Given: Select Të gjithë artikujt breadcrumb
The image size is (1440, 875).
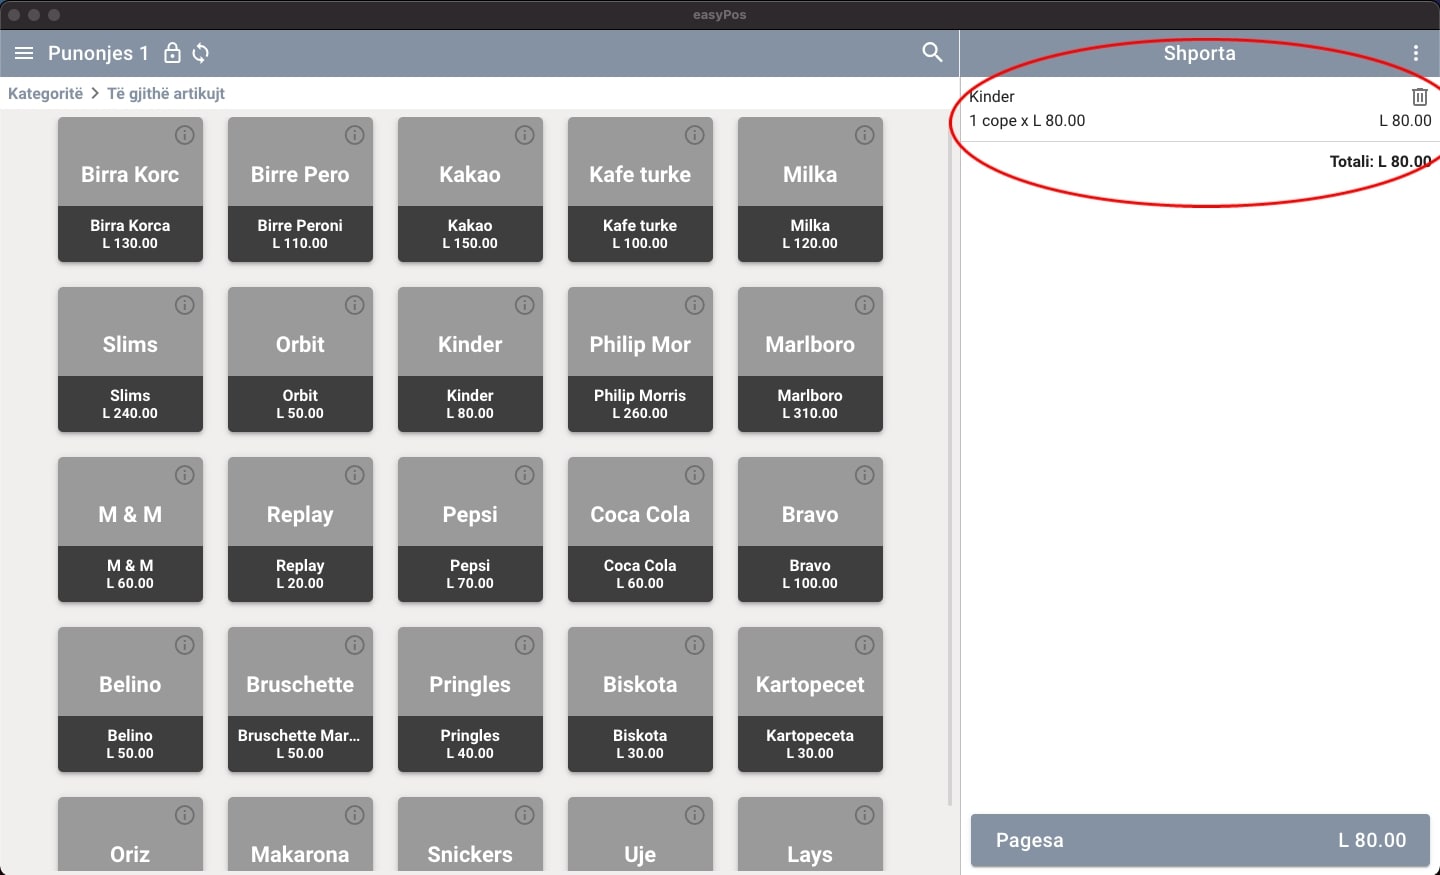Looking at the screenshot, I should coord(166,93).
